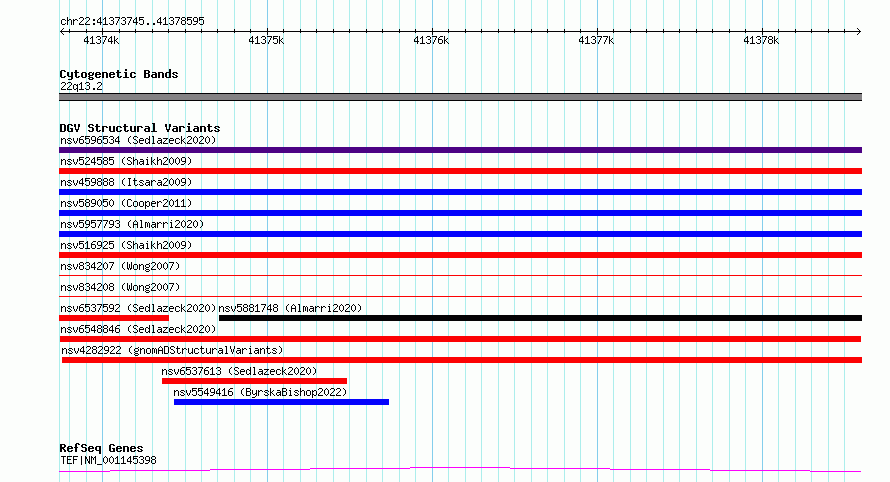Click the chr22:41373745..41378595 region label
The width and height of the screenshot is (890, 482).
pyautogui.click(x=132, y=21)
